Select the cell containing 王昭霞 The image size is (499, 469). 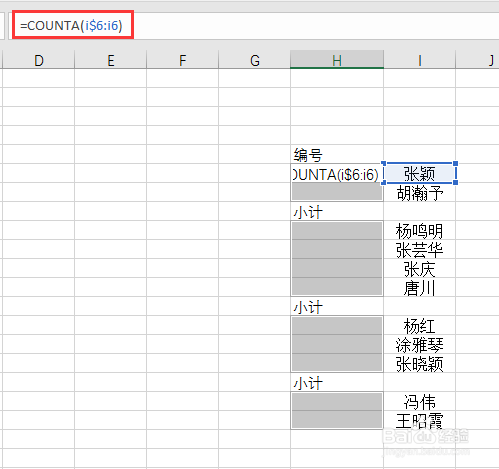point(420,420)
